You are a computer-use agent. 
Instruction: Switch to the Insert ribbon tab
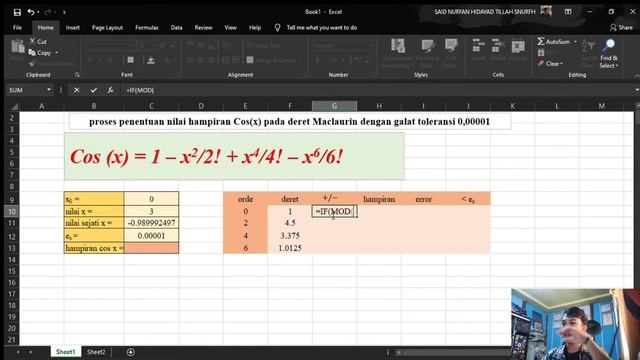pos(73,27)
